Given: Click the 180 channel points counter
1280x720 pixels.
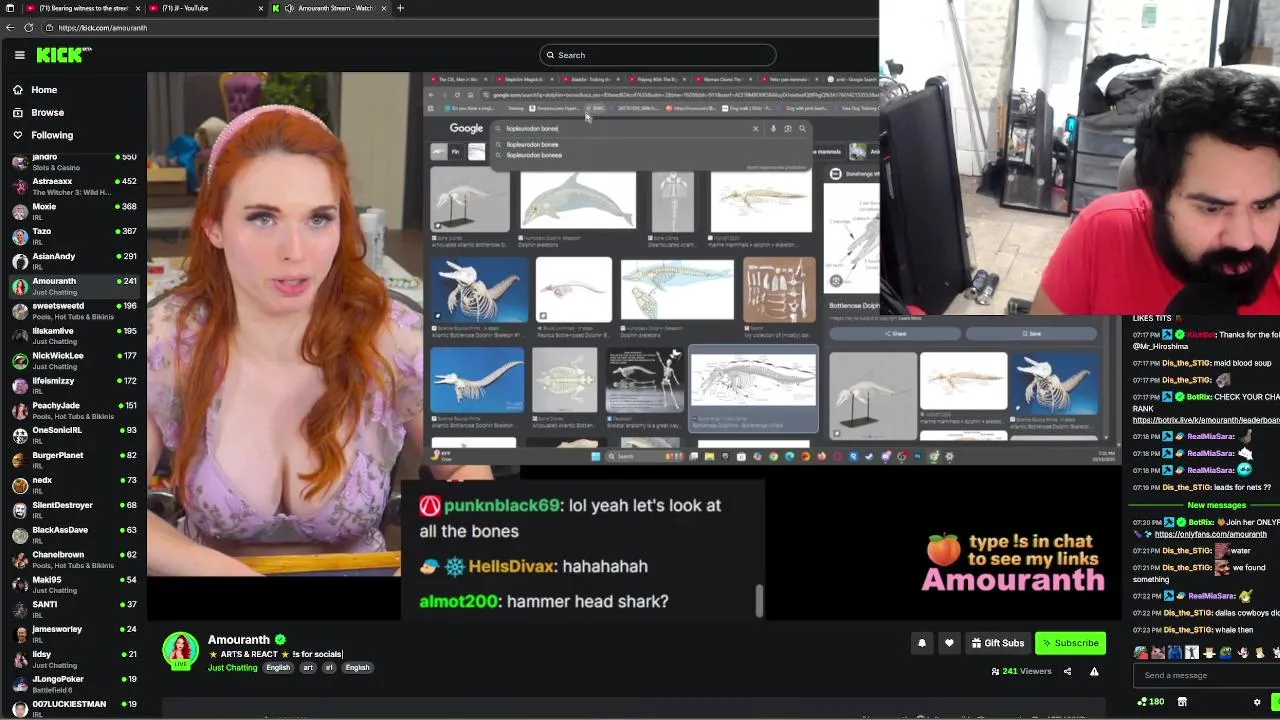Looking at the screenshot, I should 1151,702.
